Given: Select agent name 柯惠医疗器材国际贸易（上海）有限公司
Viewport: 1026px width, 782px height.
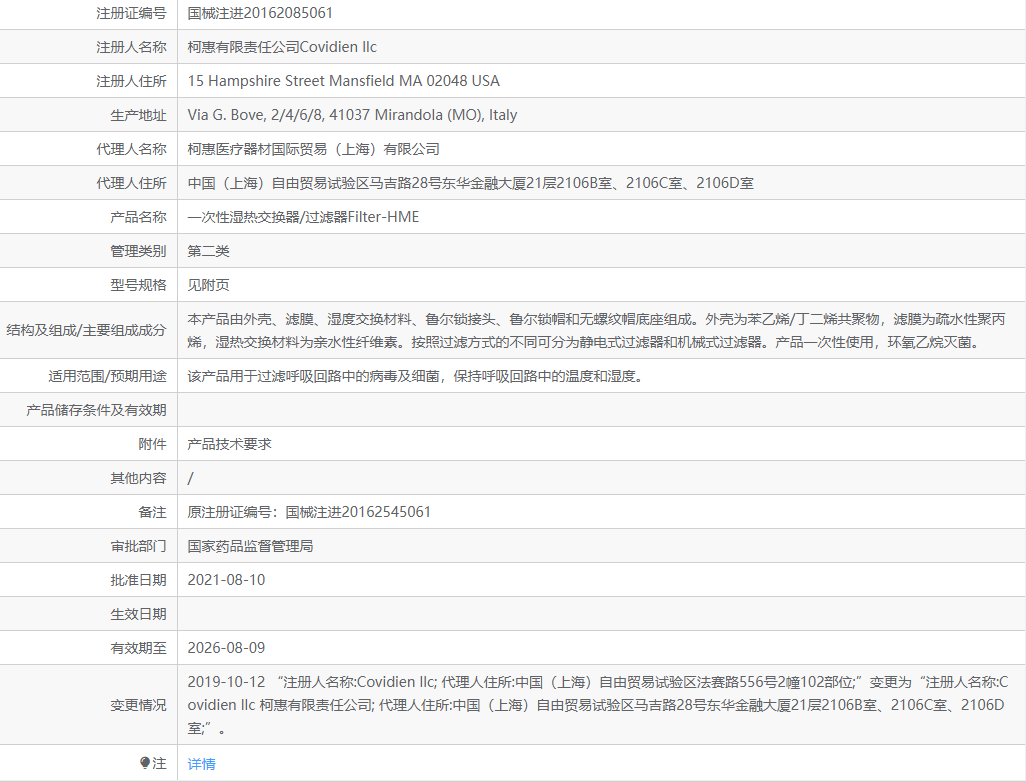Looking at the screenshot, I should coord(313,149).
